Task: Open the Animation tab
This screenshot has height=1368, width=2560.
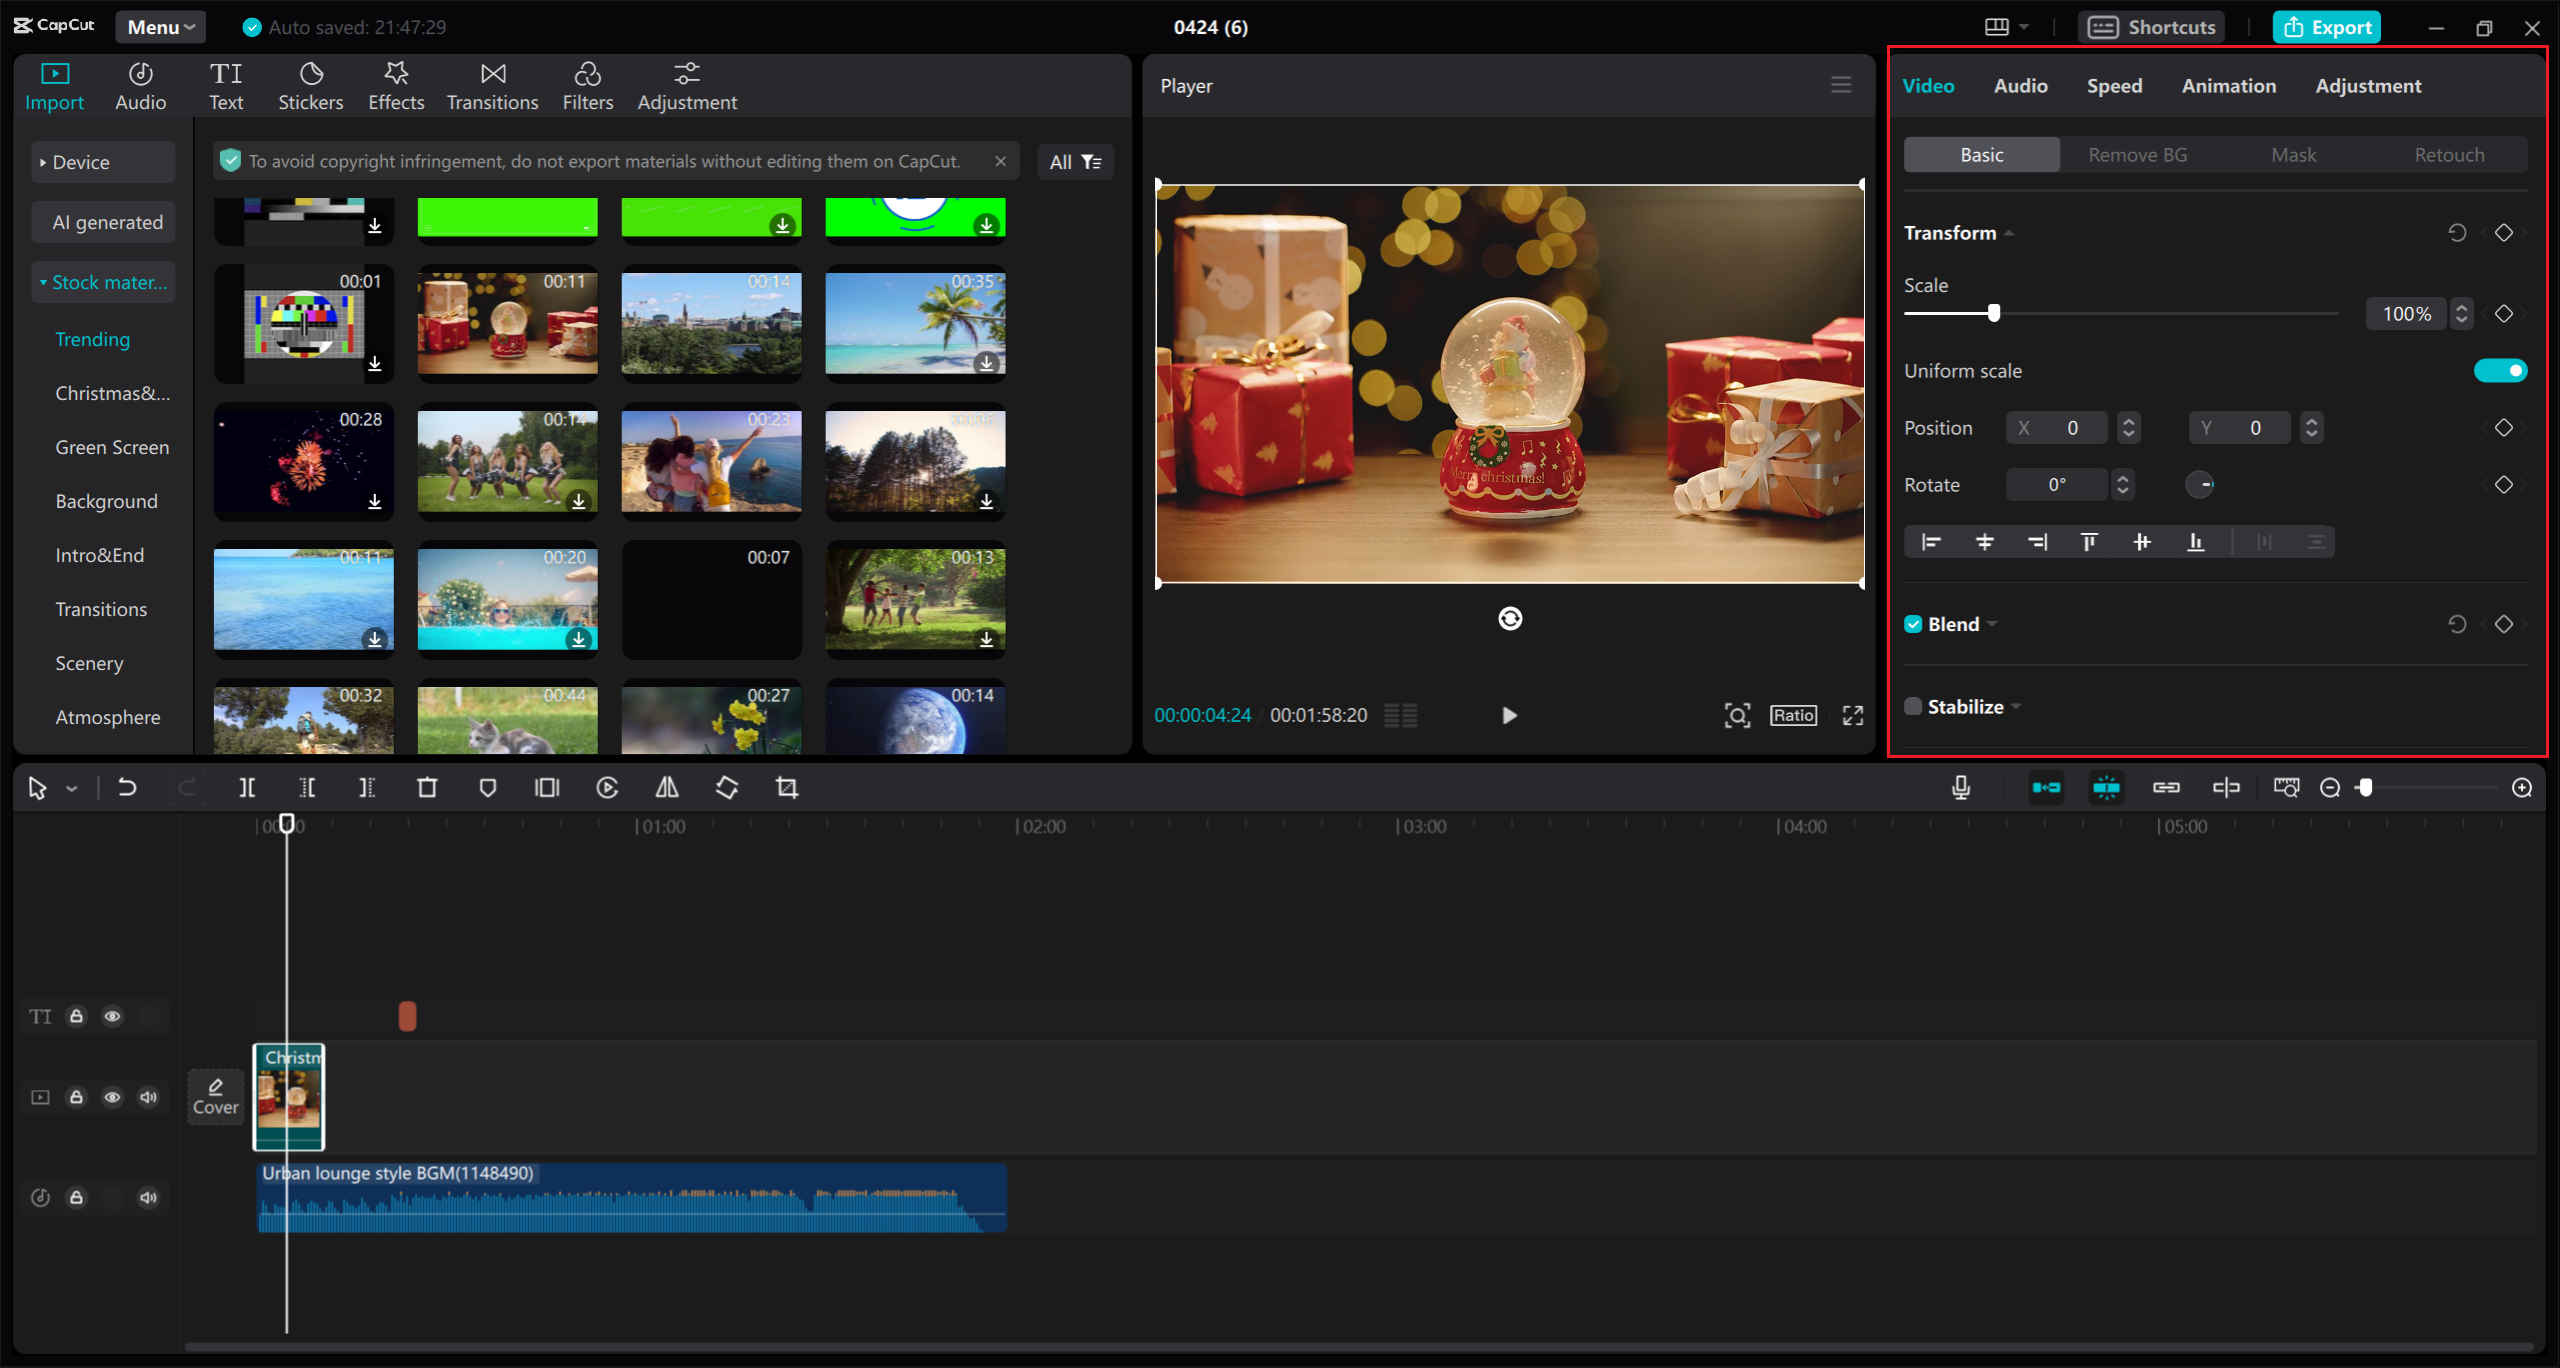Action: 2228,86
